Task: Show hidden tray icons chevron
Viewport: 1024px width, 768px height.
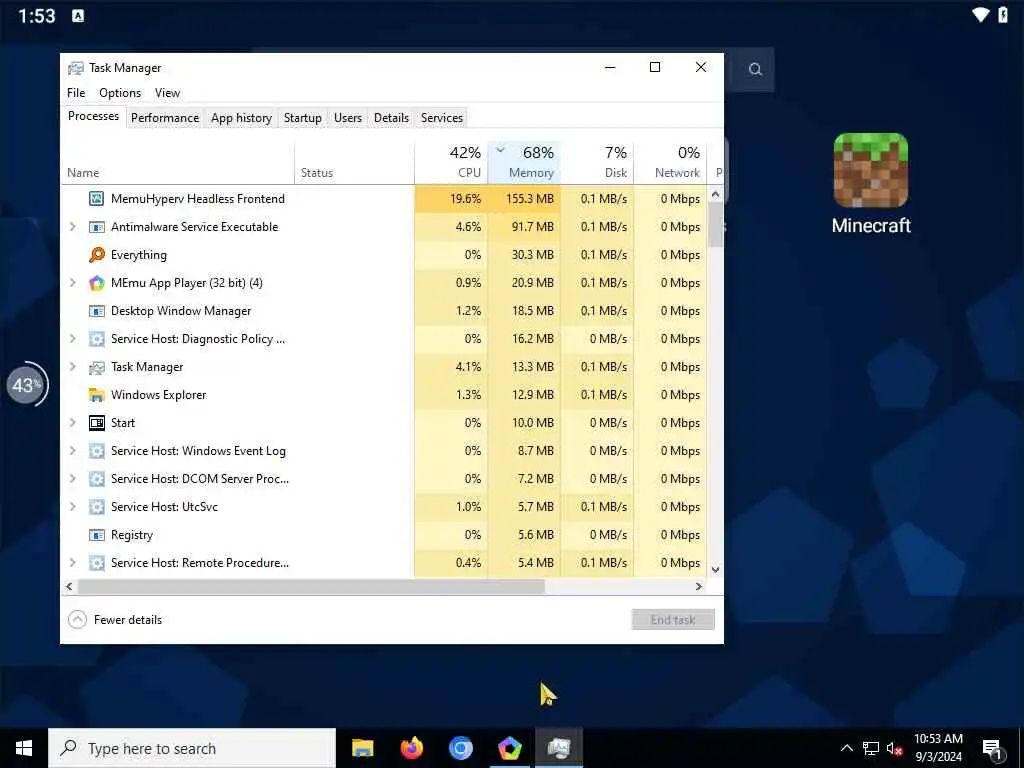Action: (x=846, y=748)
